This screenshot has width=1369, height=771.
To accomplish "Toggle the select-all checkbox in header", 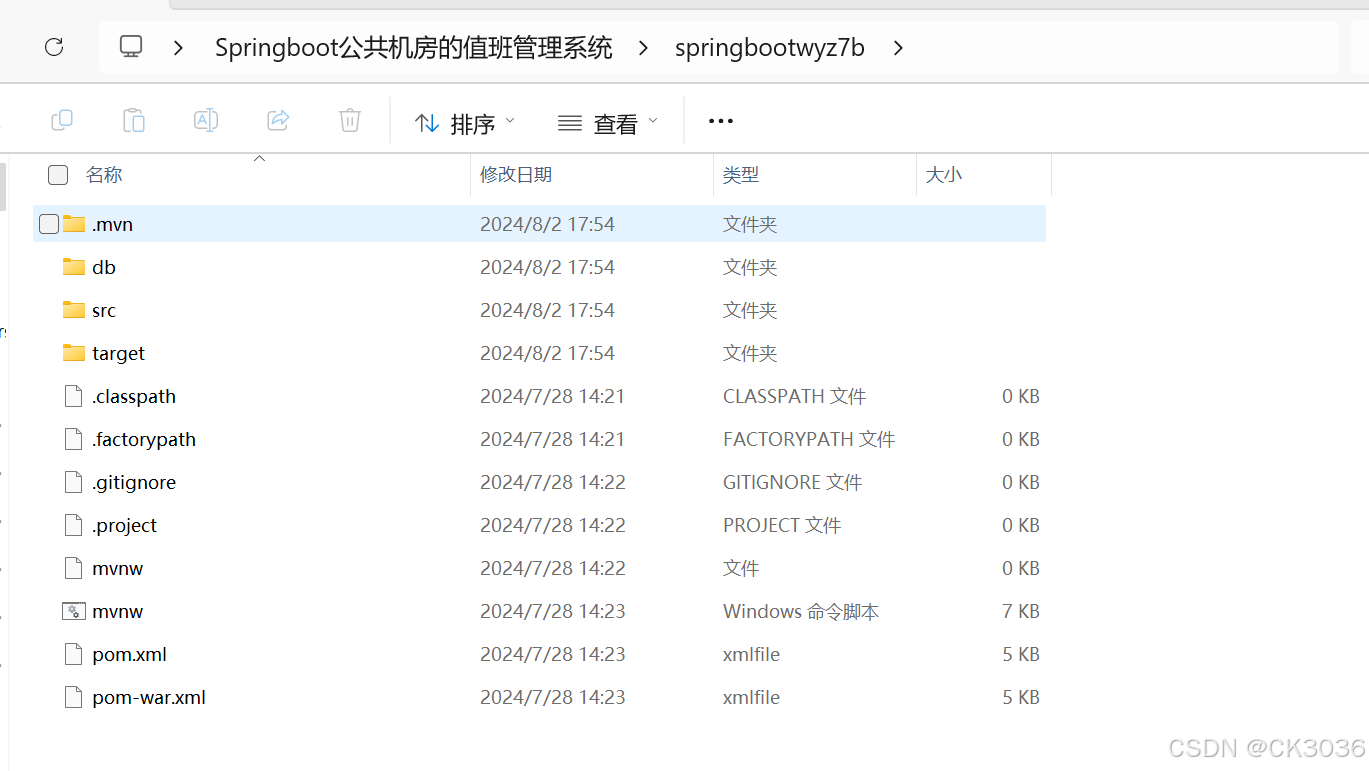I will tap(57, 173).
